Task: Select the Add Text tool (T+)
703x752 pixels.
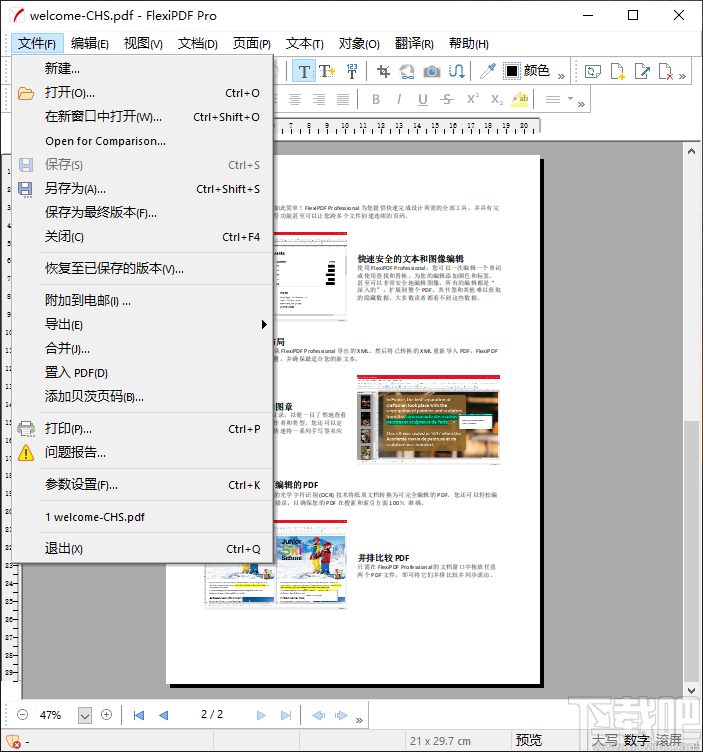Action: 327,71
